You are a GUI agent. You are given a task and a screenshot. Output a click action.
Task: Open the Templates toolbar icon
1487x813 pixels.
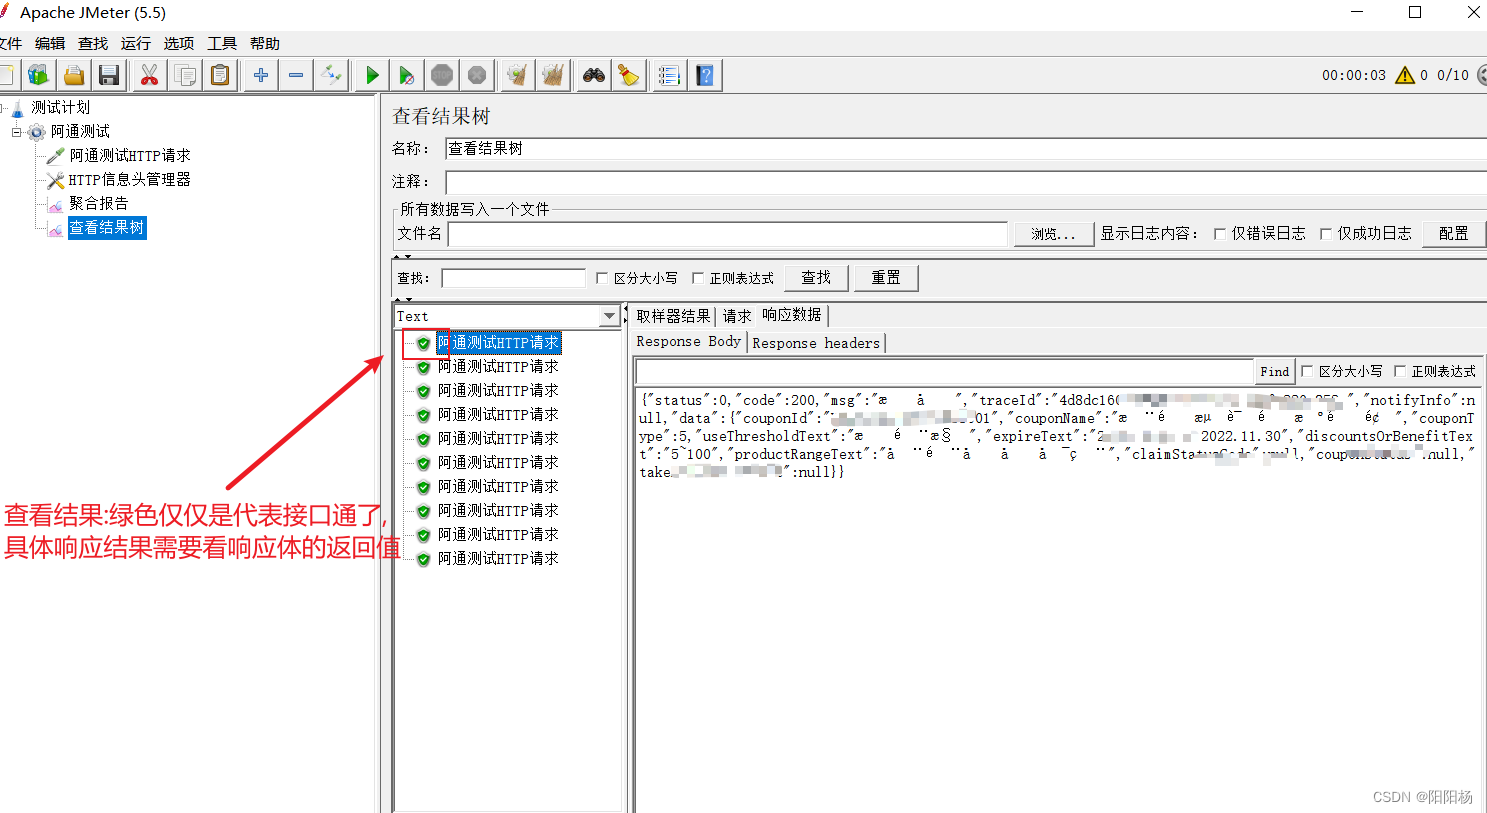[x=38, y=75]
